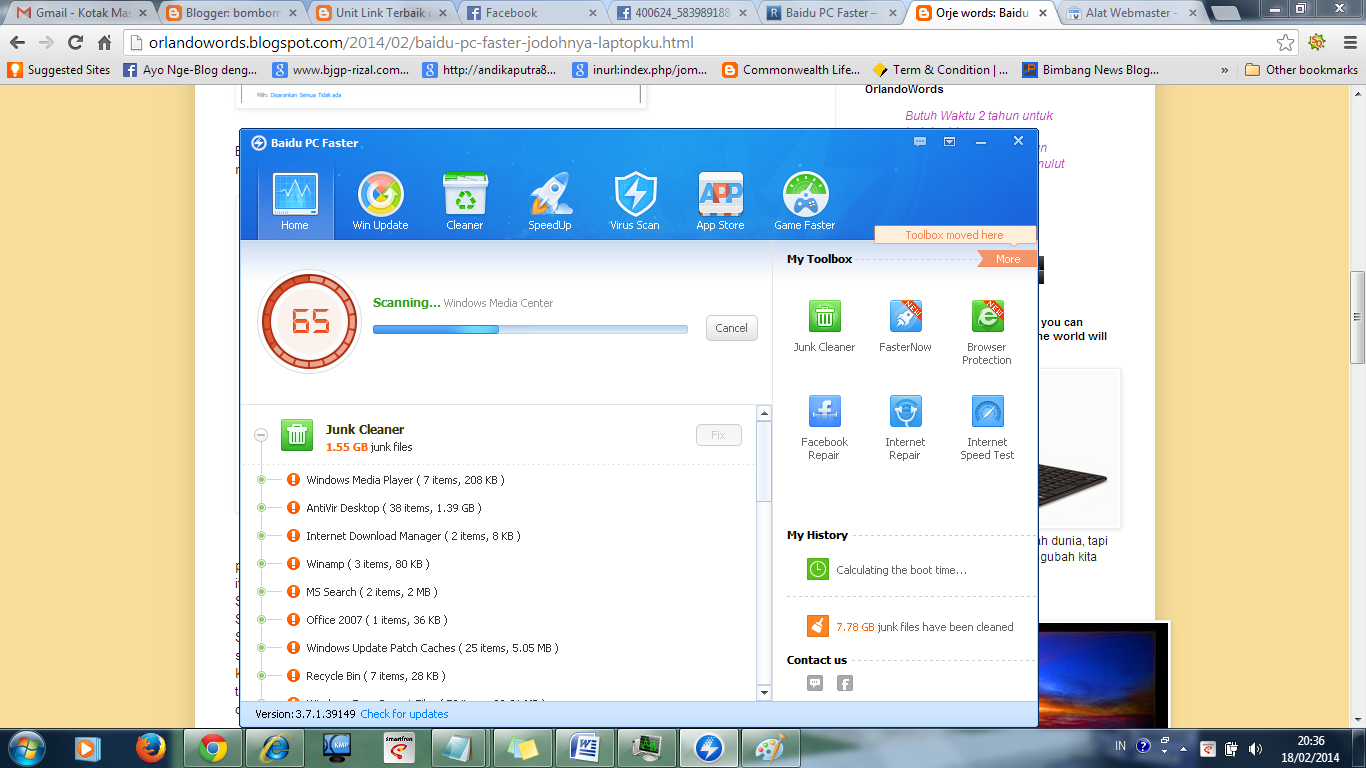Reload the current Chrome page

pyautogui.click(x=75, y=43)
